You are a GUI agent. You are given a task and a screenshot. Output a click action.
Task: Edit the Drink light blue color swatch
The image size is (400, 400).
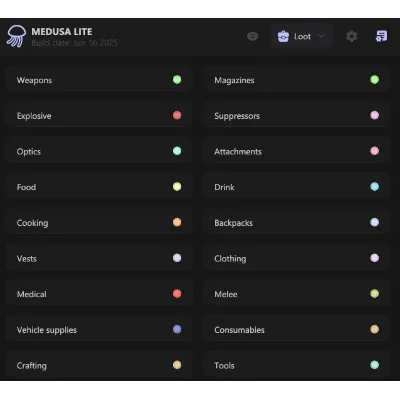[375, 187]
